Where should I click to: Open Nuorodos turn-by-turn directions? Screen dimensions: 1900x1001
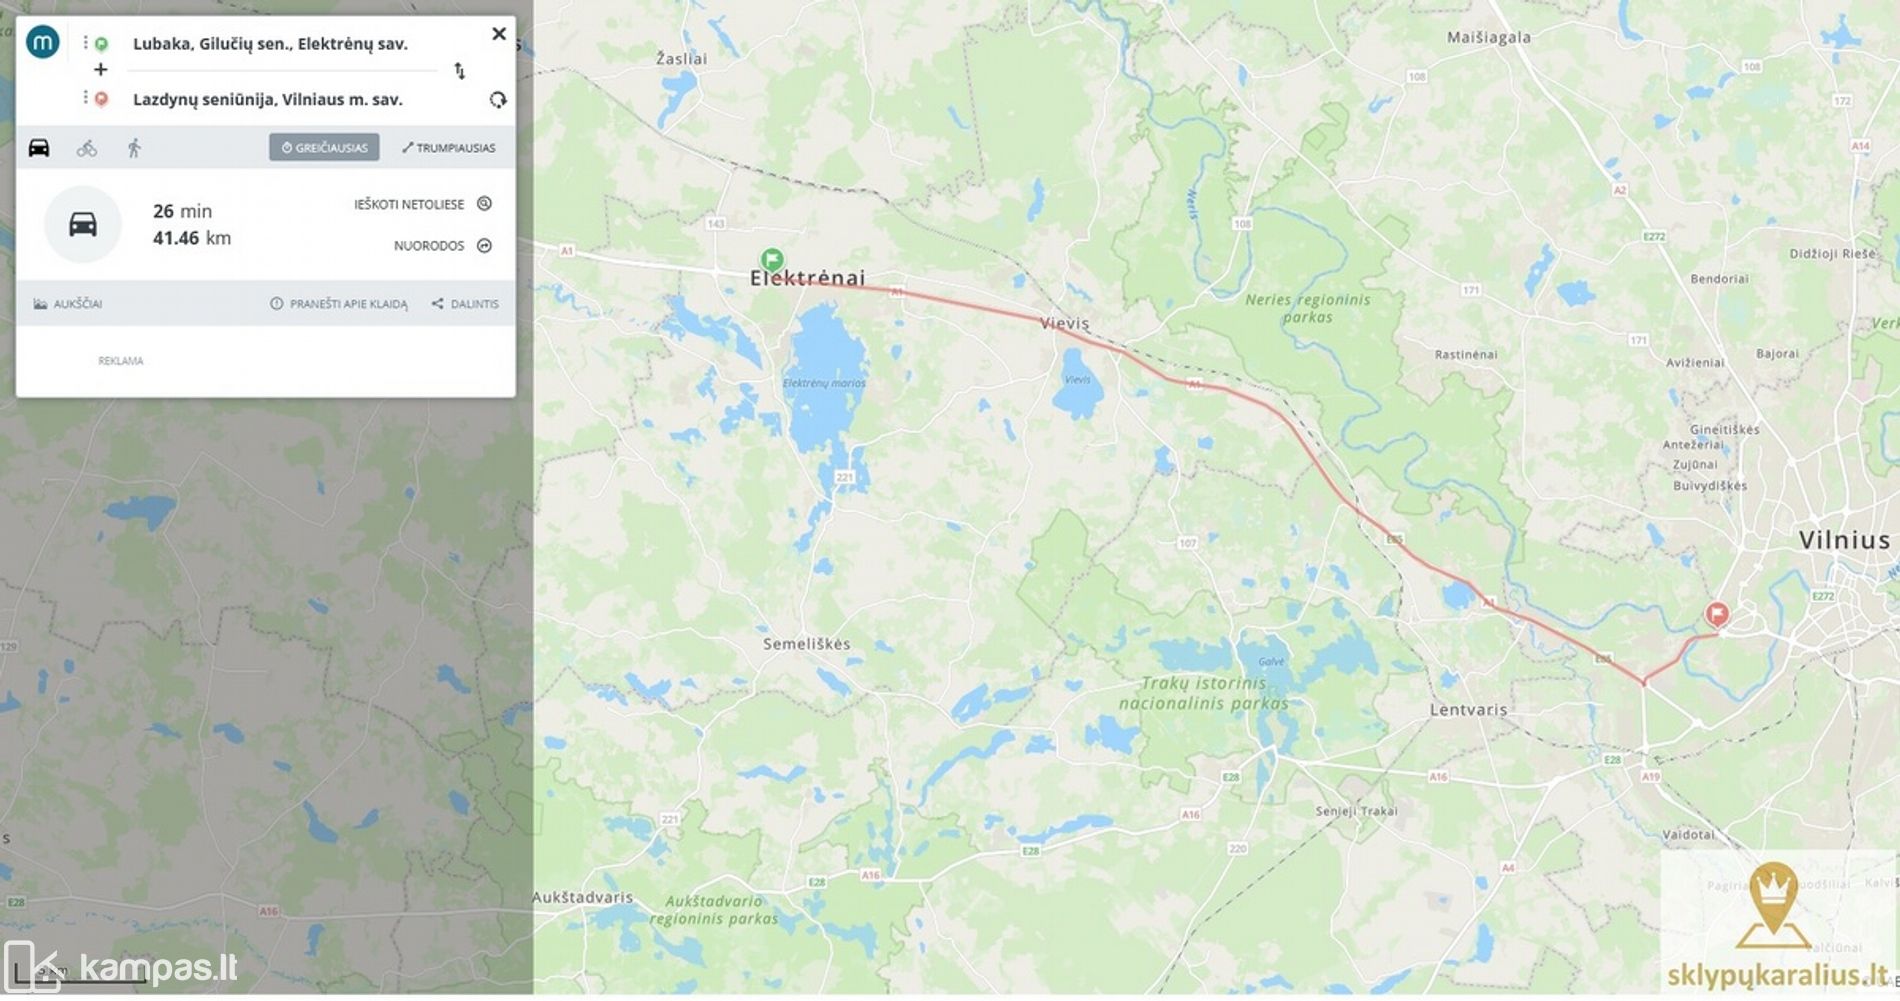click(x=442, y=246)
